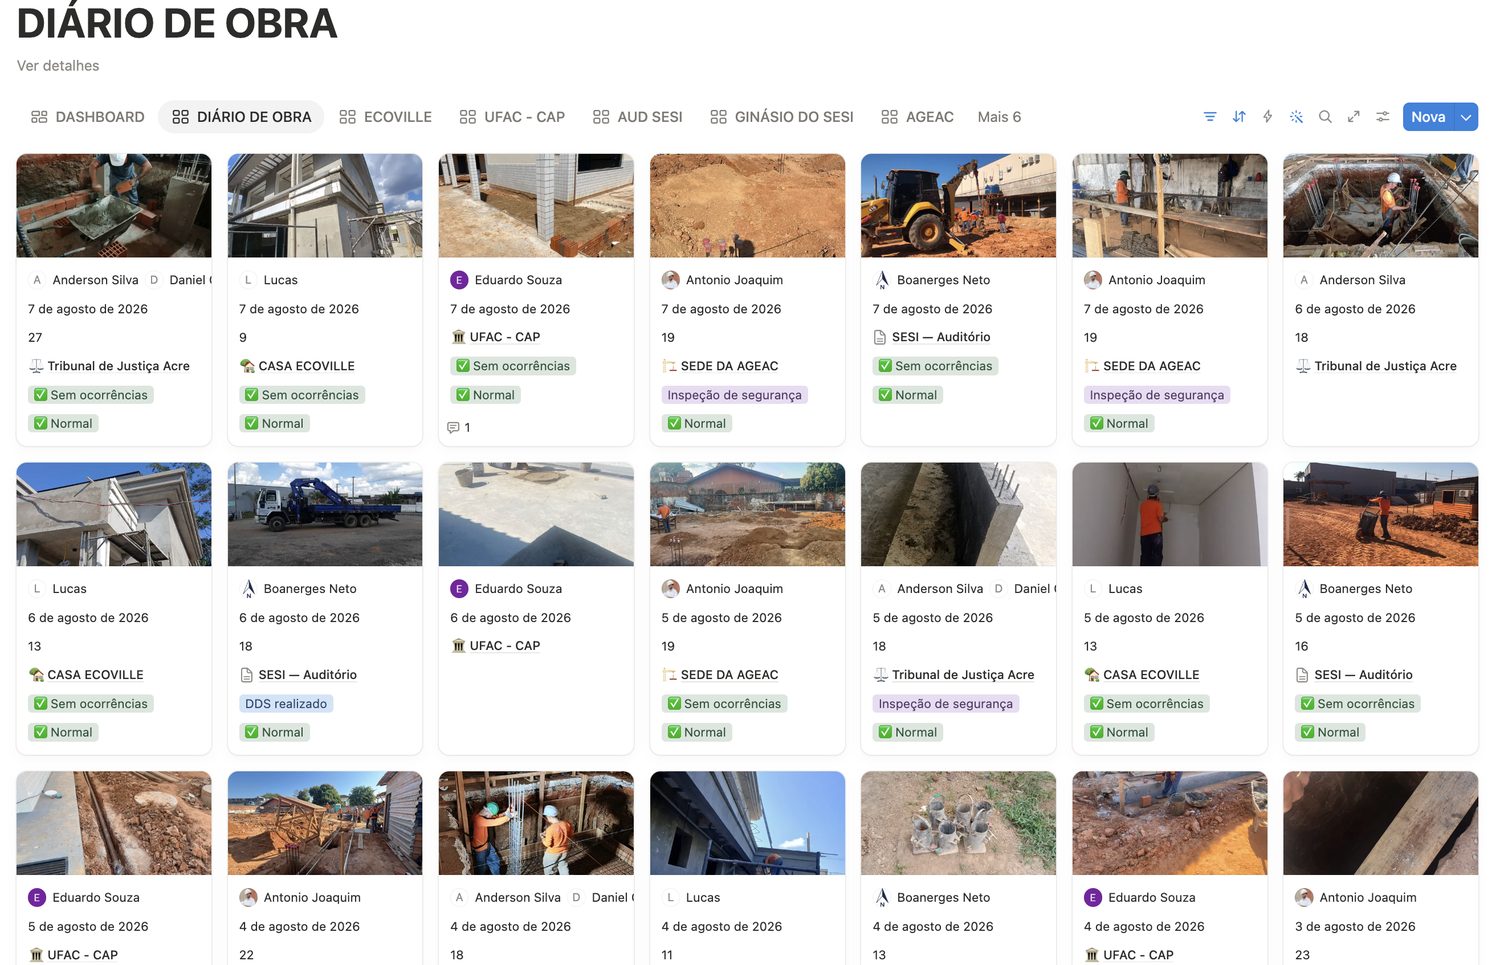Image resolution: width=1500 pixels, height=965 pixels.
Task: Open the thumbnail with the yellow backhoe loader
Action: point(958,206)
